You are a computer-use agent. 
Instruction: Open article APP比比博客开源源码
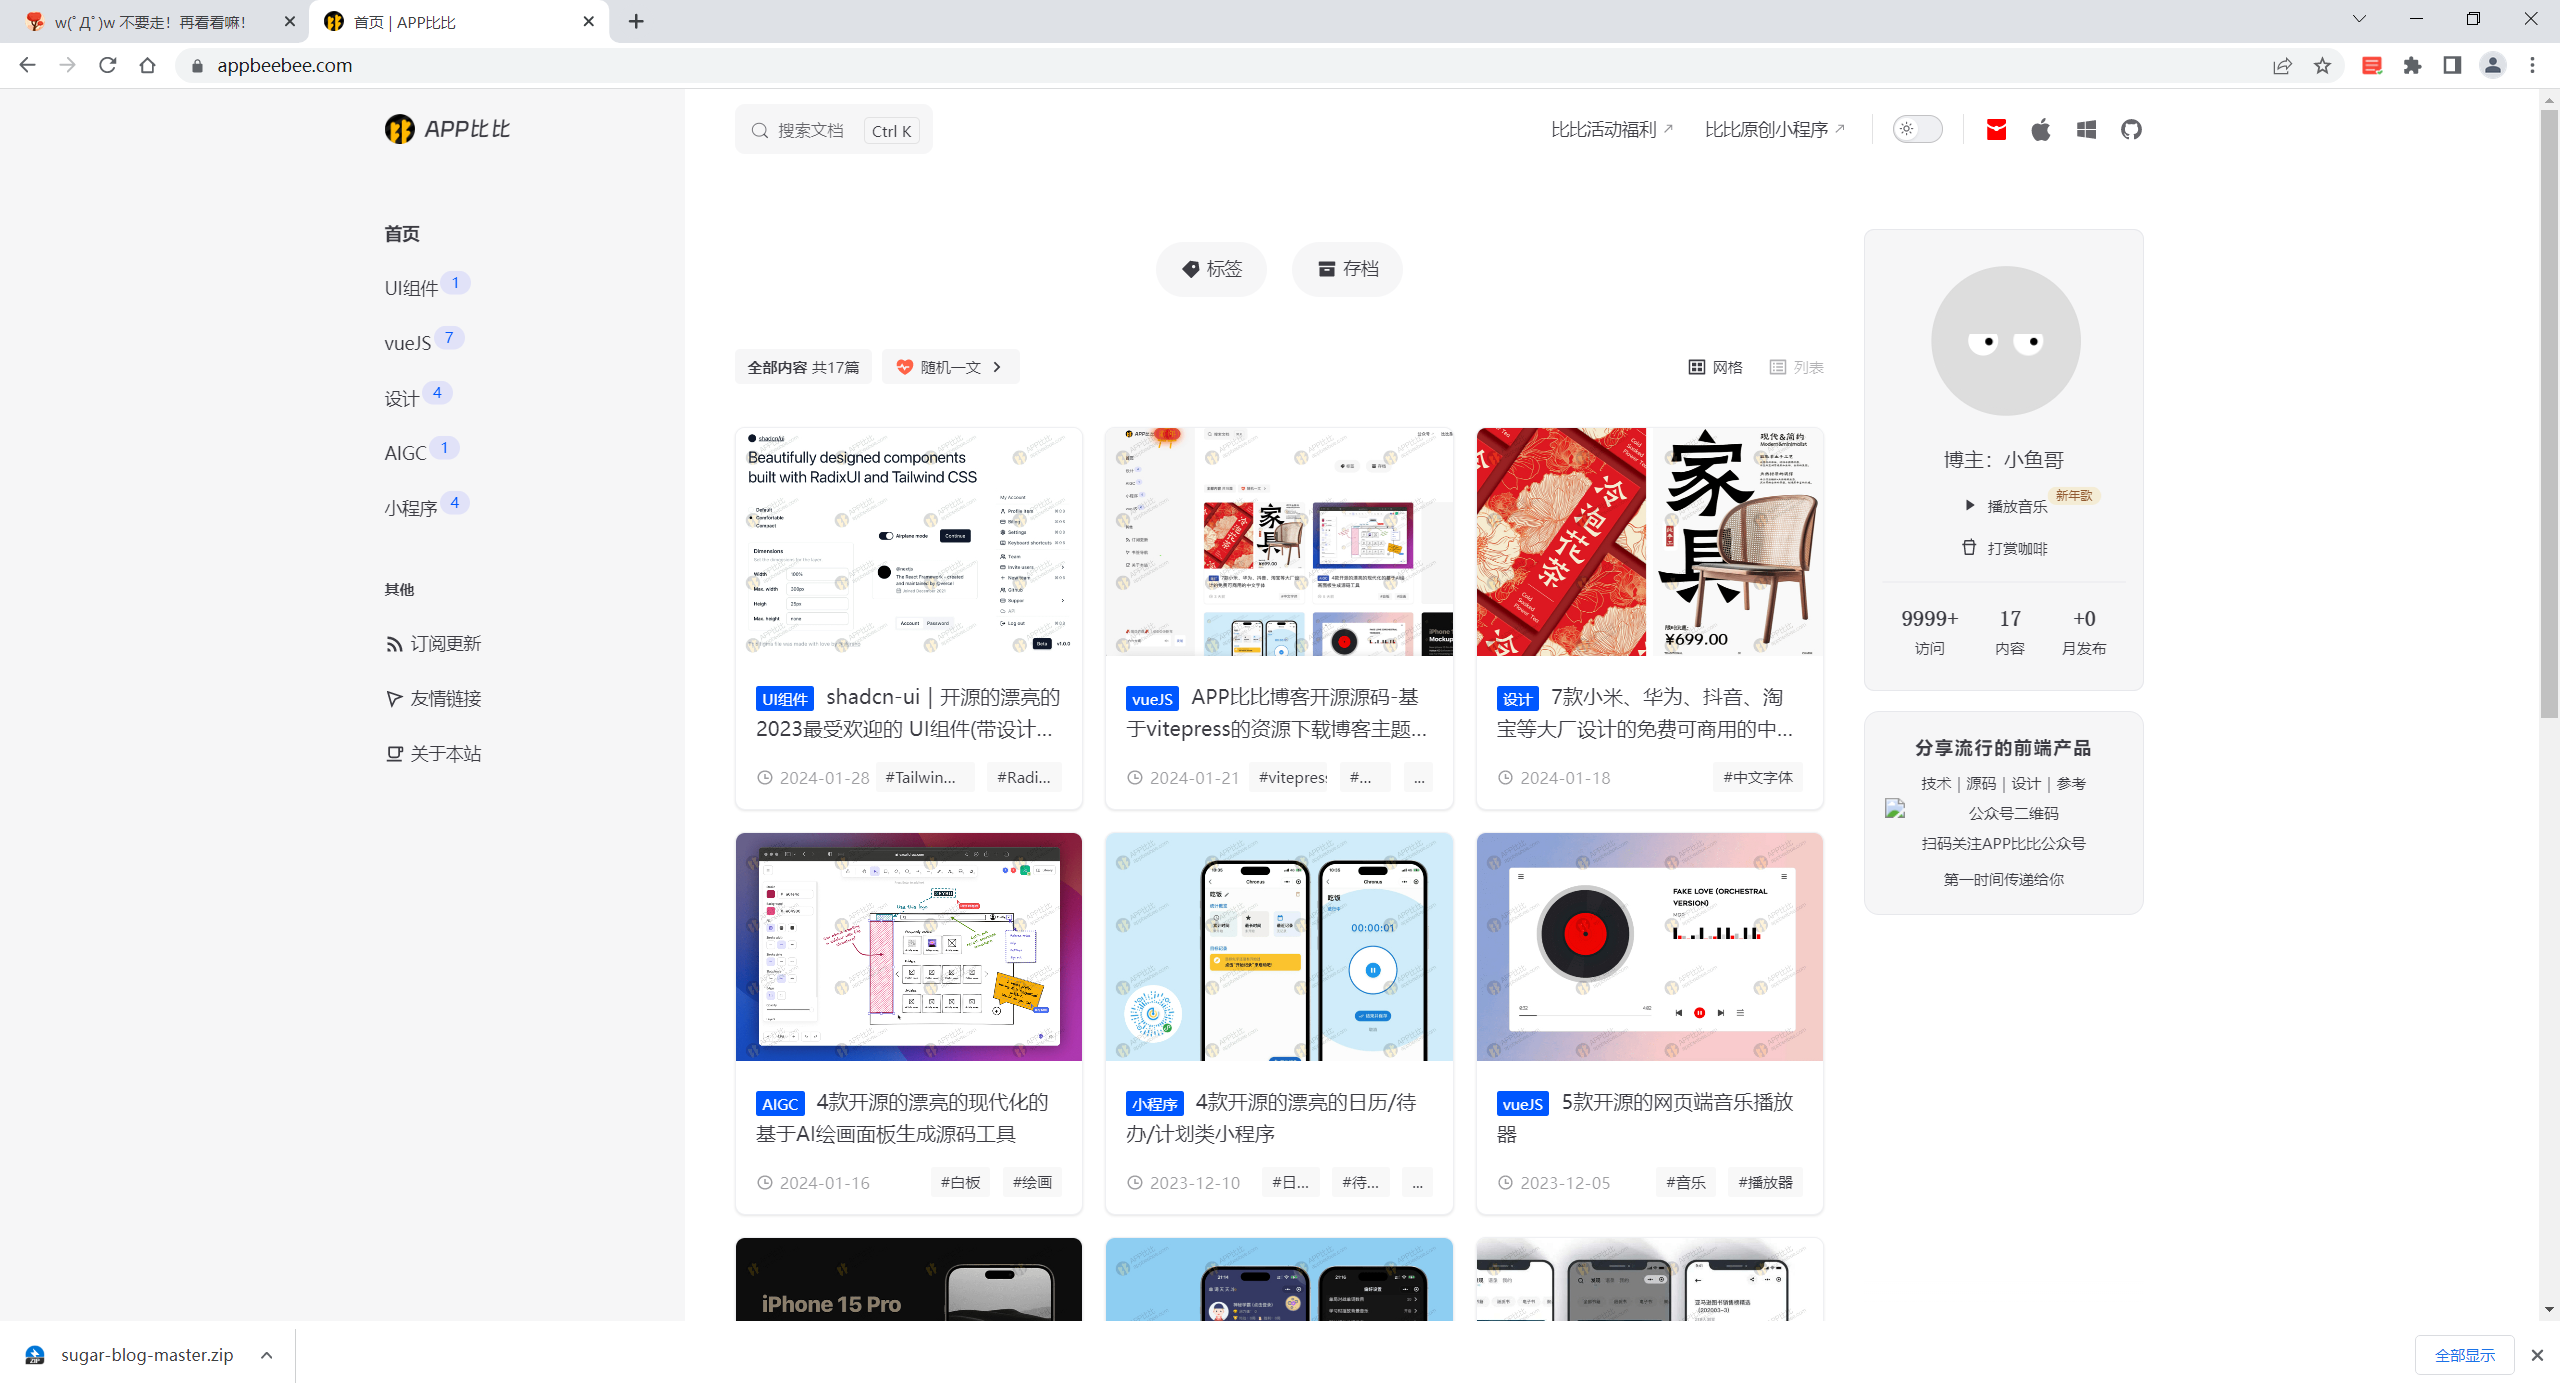coord(1279,713)
